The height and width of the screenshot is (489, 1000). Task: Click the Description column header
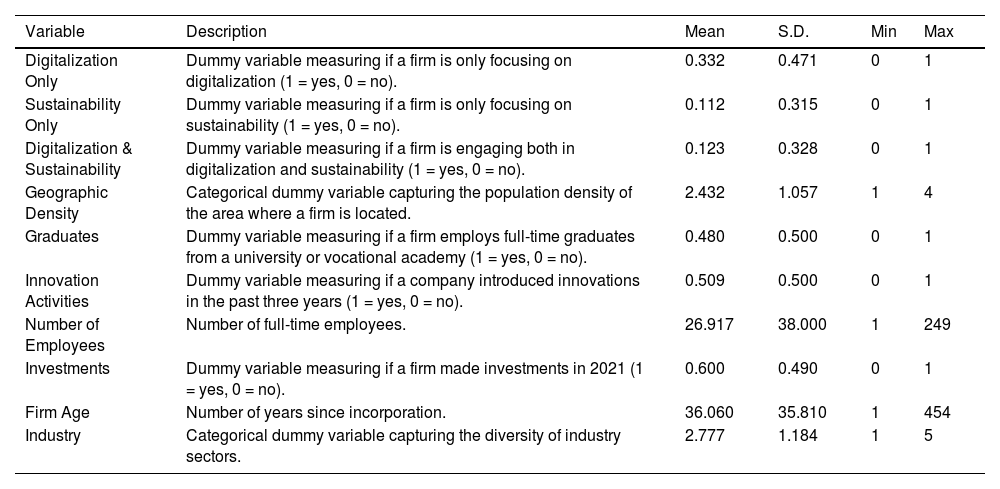[x=226, y=32]
